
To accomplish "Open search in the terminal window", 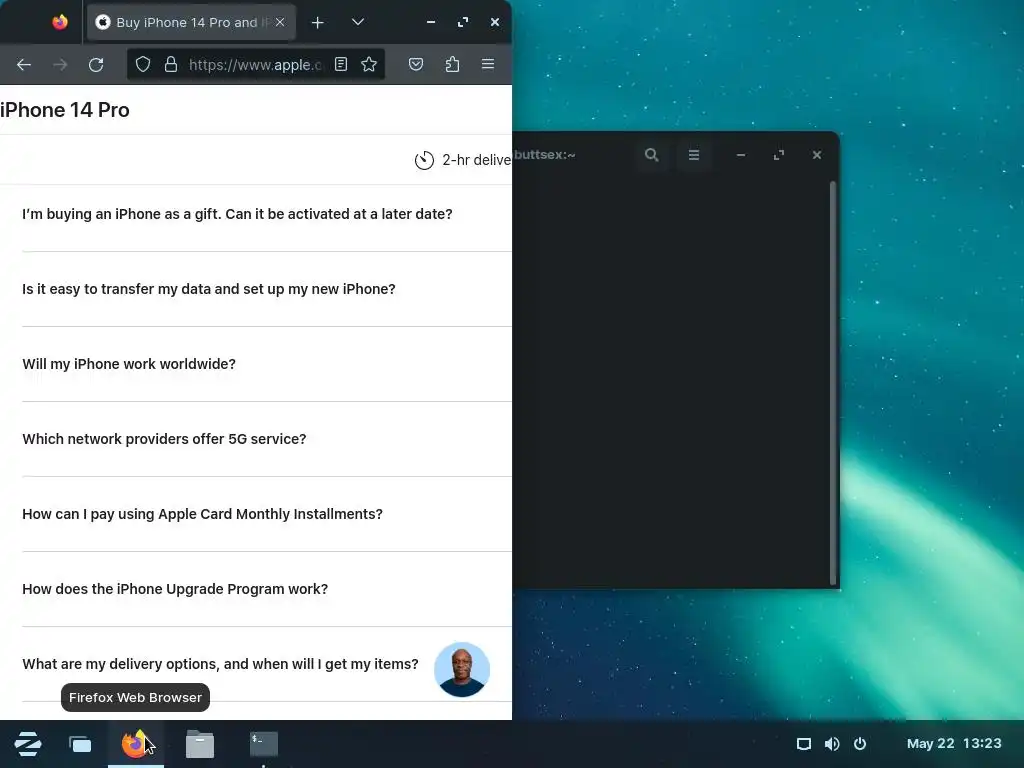I will click(651, 155).
